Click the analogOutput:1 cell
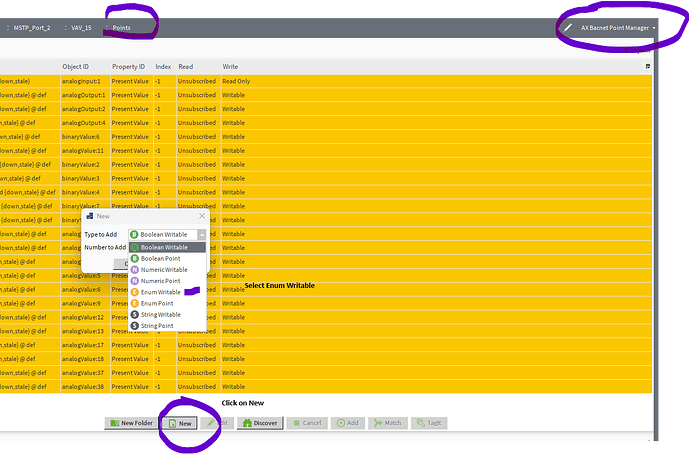This screenshot has height=454, width=690. coord(84,95)
